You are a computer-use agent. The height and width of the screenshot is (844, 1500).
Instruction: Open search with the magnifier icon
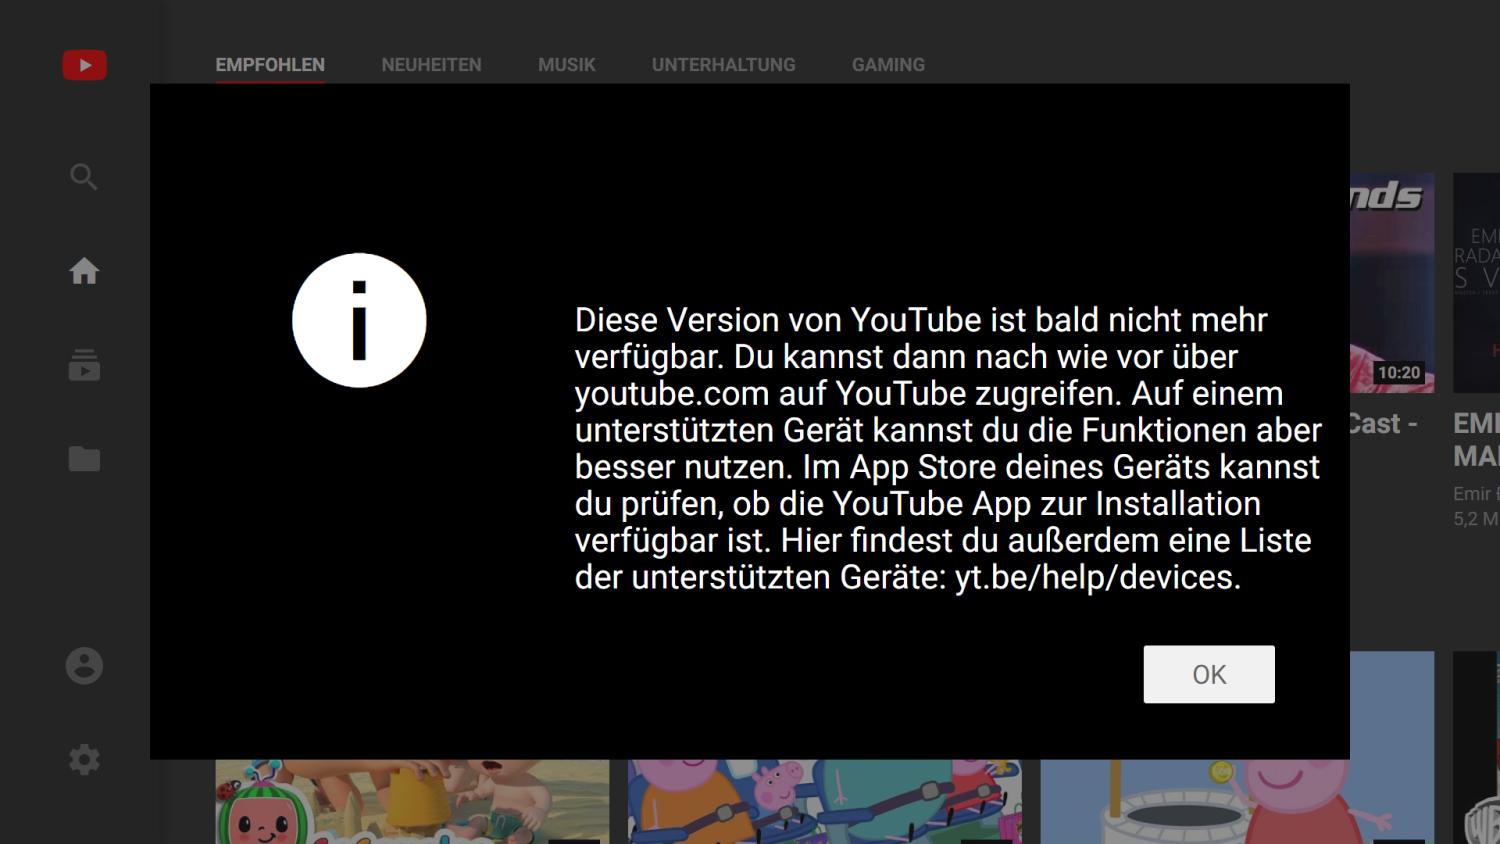click(x=84, y=177)
